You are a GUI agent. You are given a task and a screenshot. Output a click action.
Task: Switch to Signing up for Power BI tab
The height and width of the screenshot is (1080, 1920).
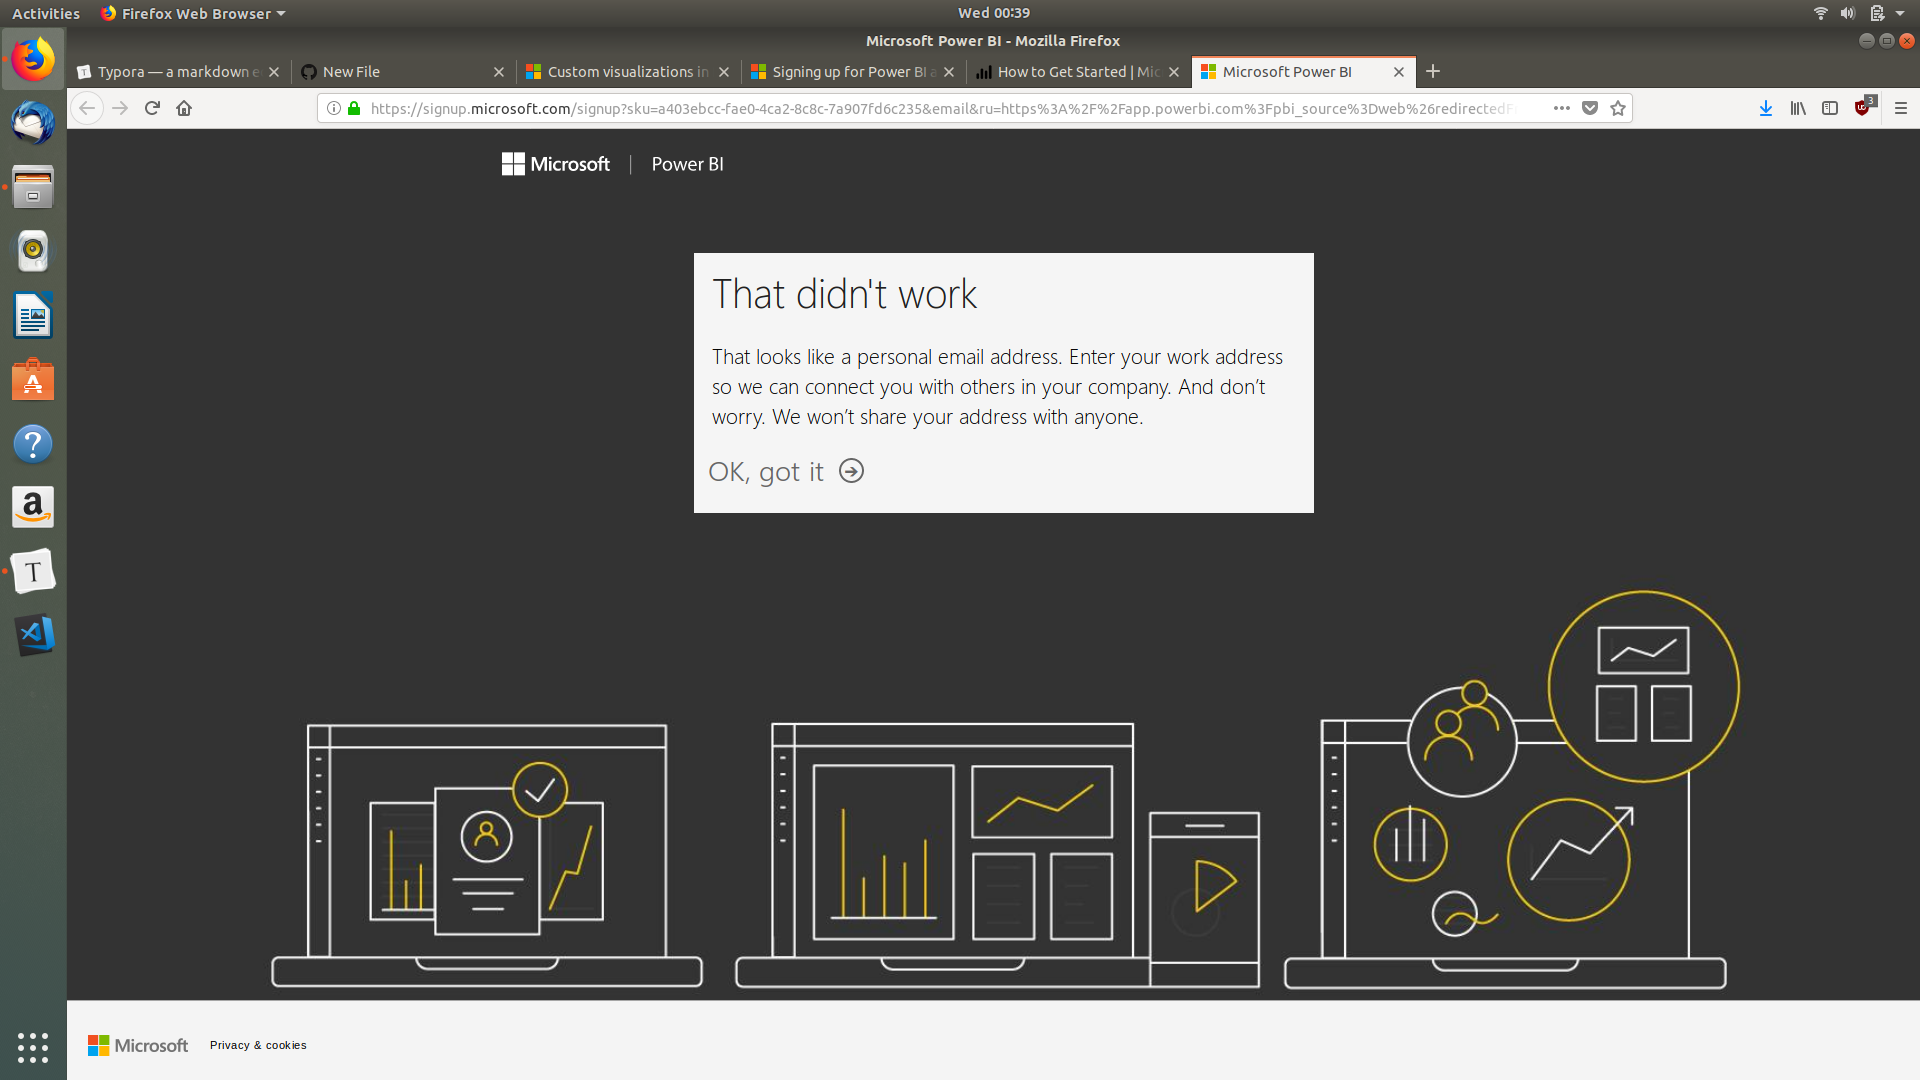coord(853,72)
